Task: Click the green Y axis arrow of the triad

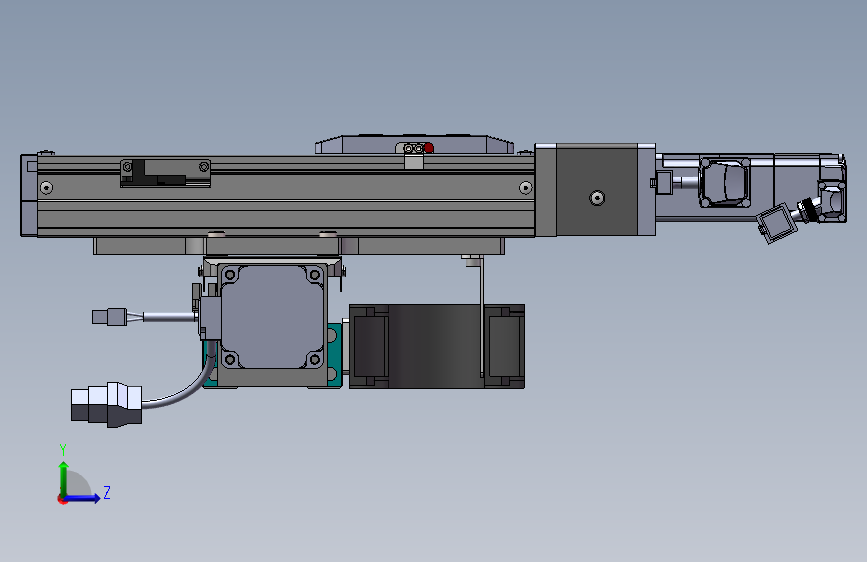Action: 64,480
